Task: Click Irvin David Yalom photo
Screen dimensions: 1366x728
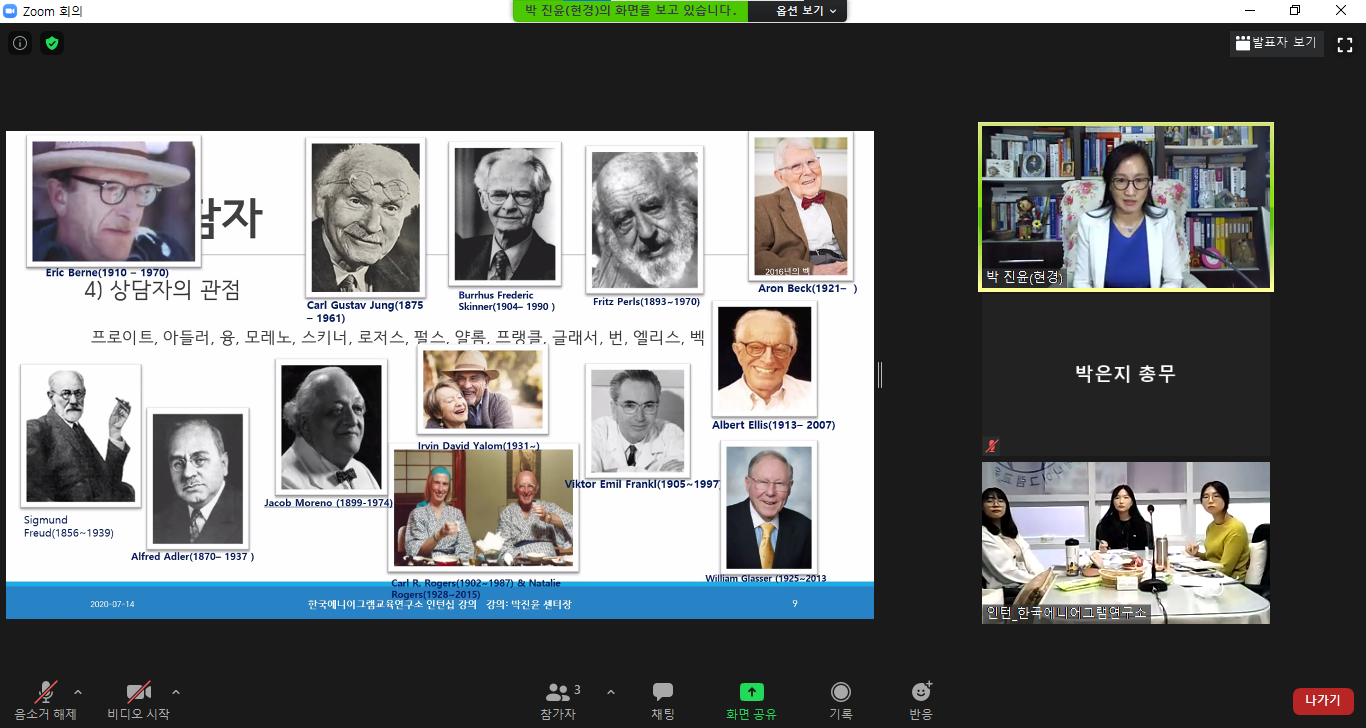Action: pyautogui.click(x=482, y=390)
